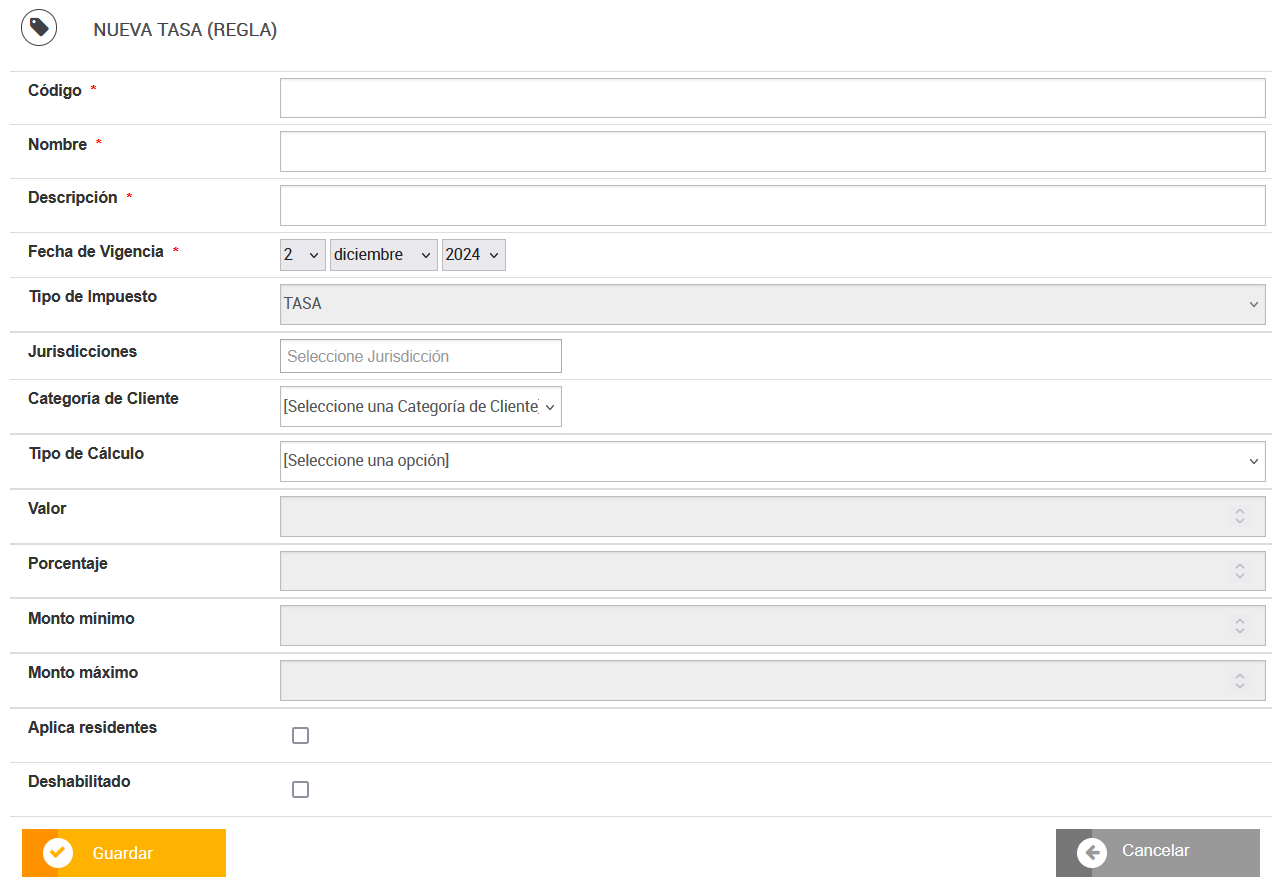Open the month dropdown showing diciembre
The image size is (1278, 892).
384,255
